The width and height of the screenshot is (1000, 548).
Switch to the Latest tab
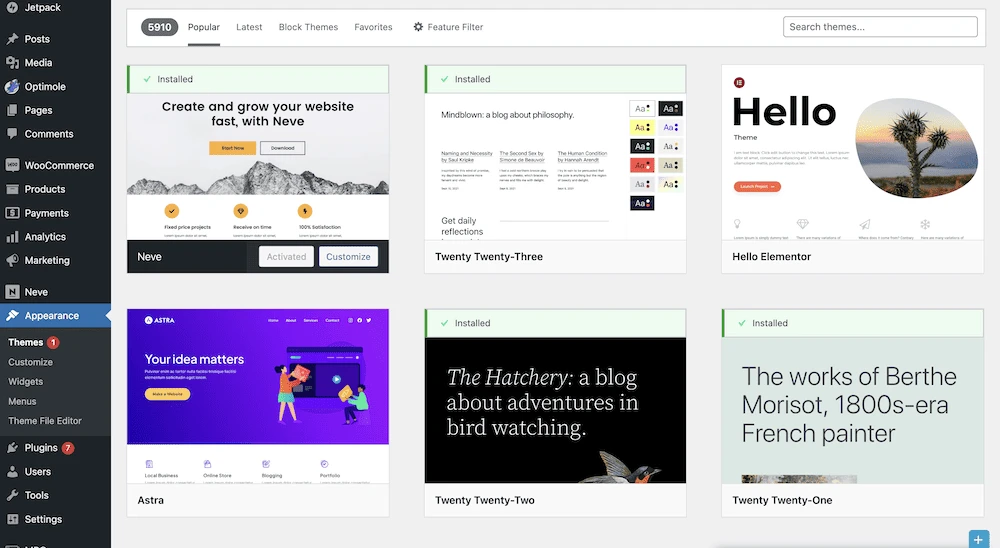[x=249, y=27]
